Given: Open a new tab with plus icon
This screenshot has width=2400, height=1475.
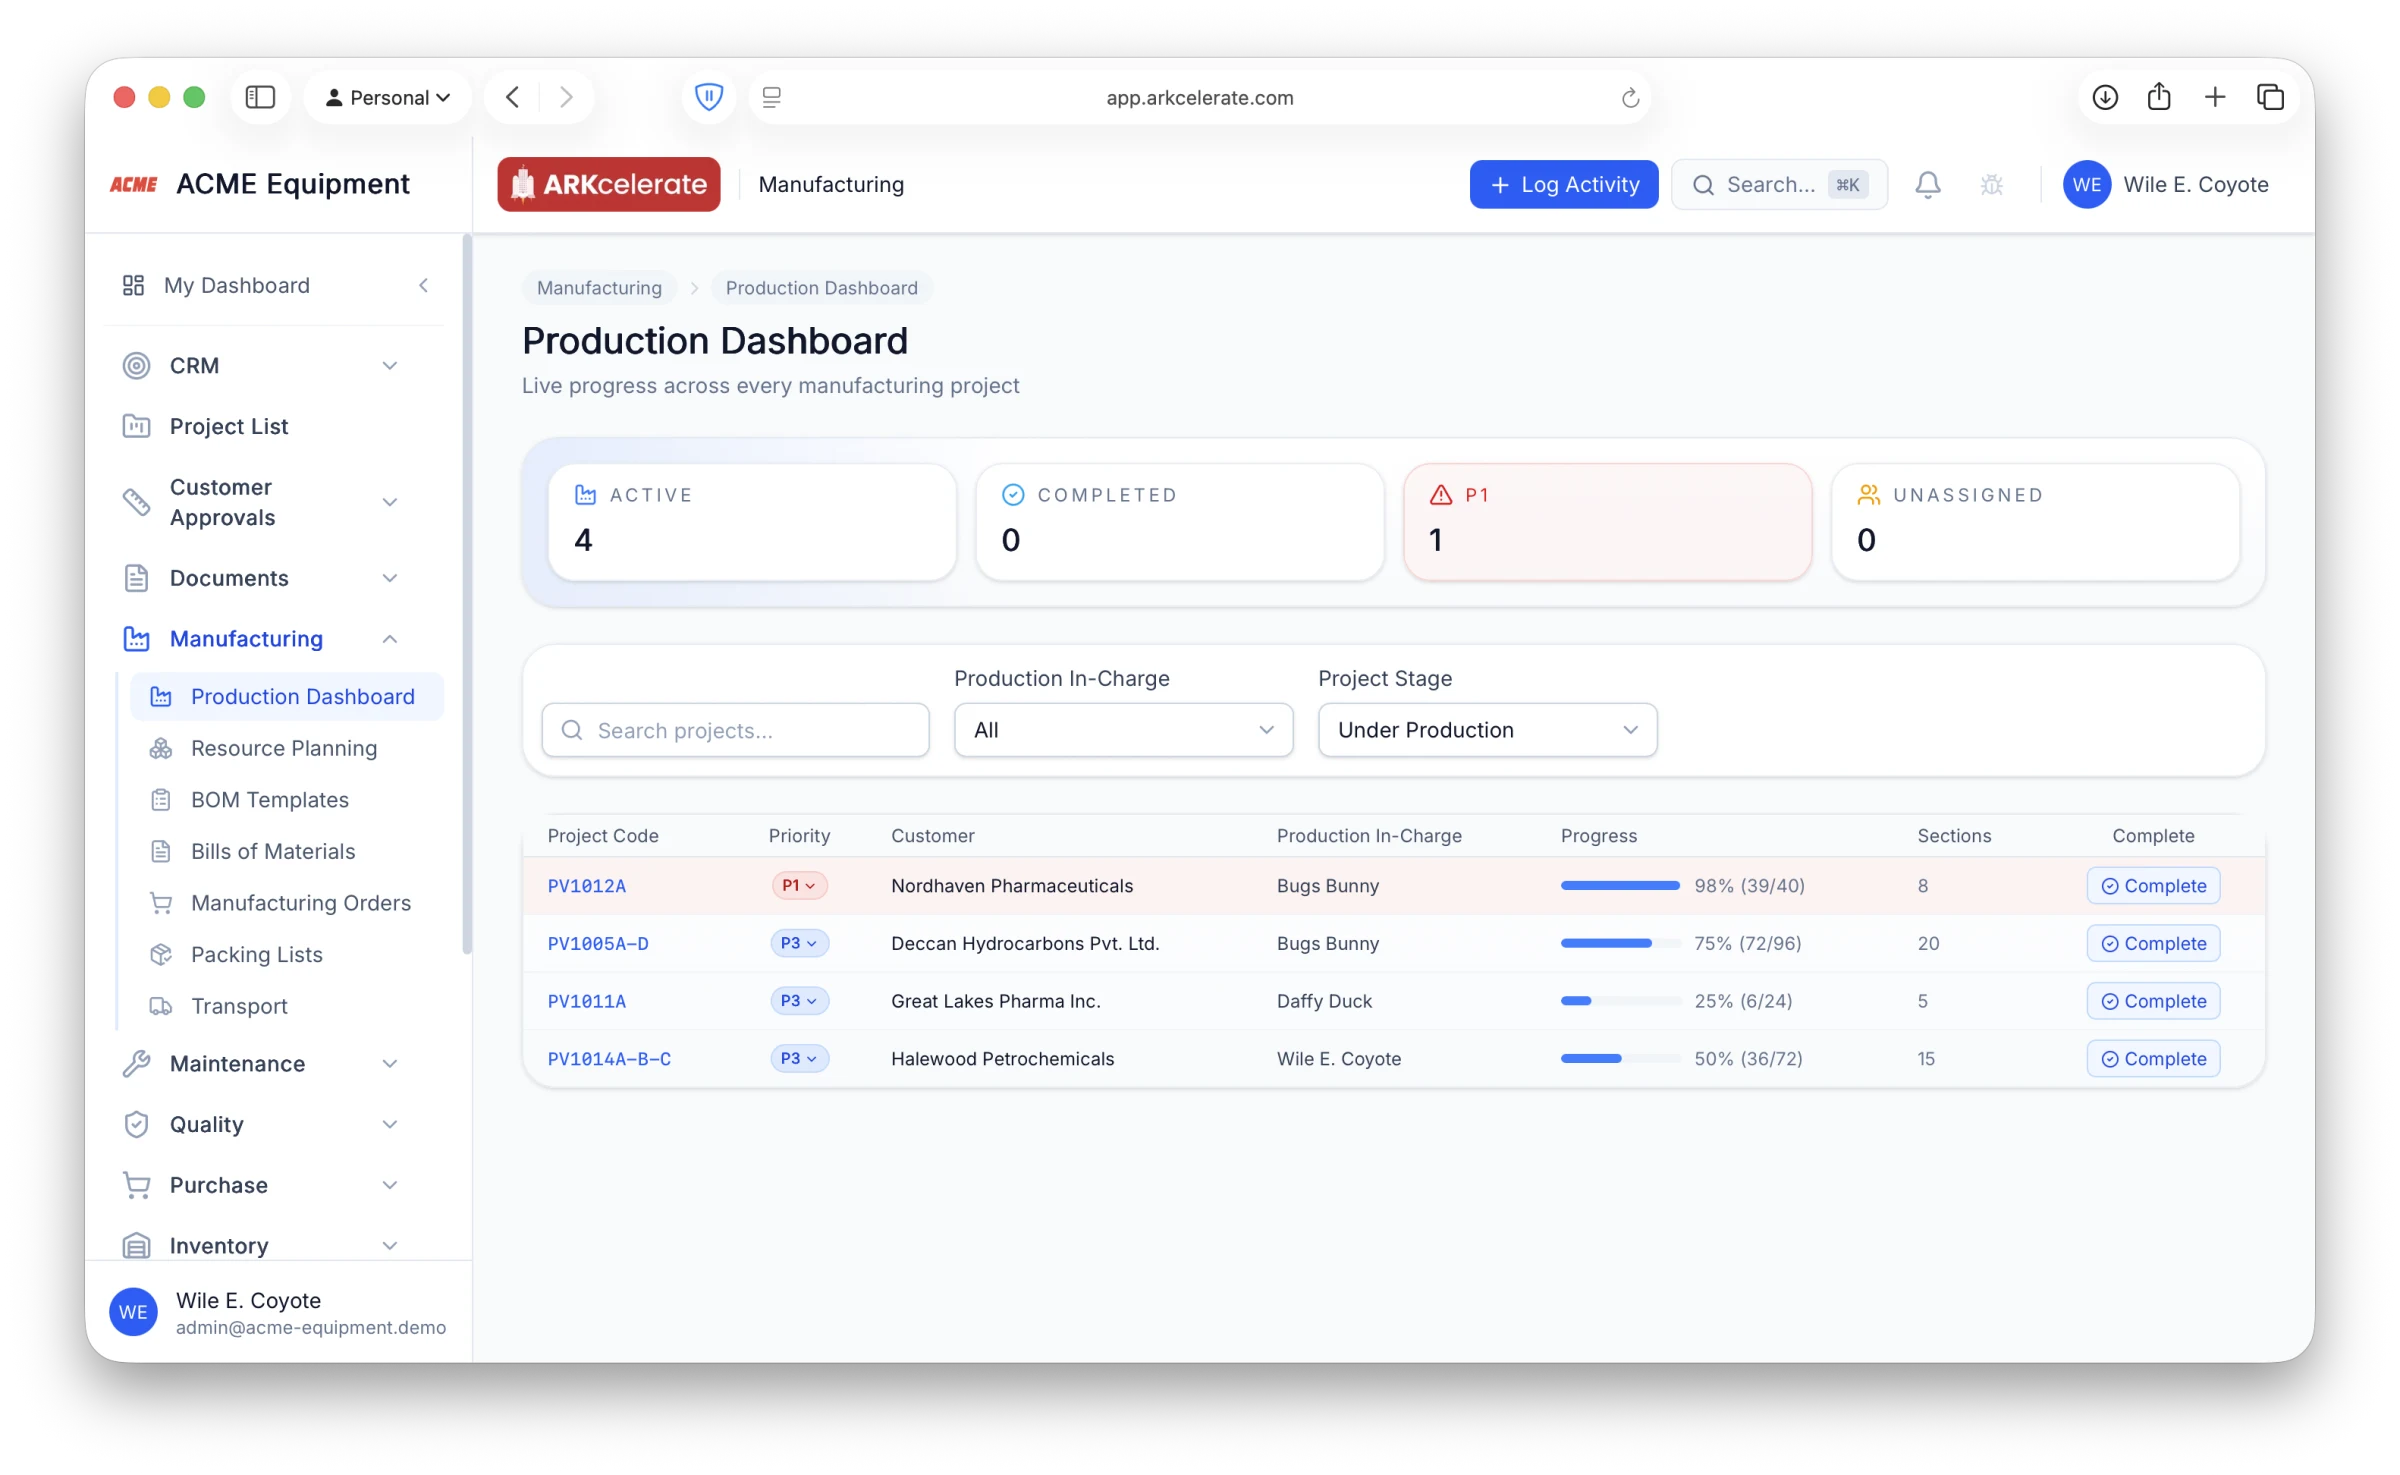Looking at the screenshot, I should [x=2214, y=97].
